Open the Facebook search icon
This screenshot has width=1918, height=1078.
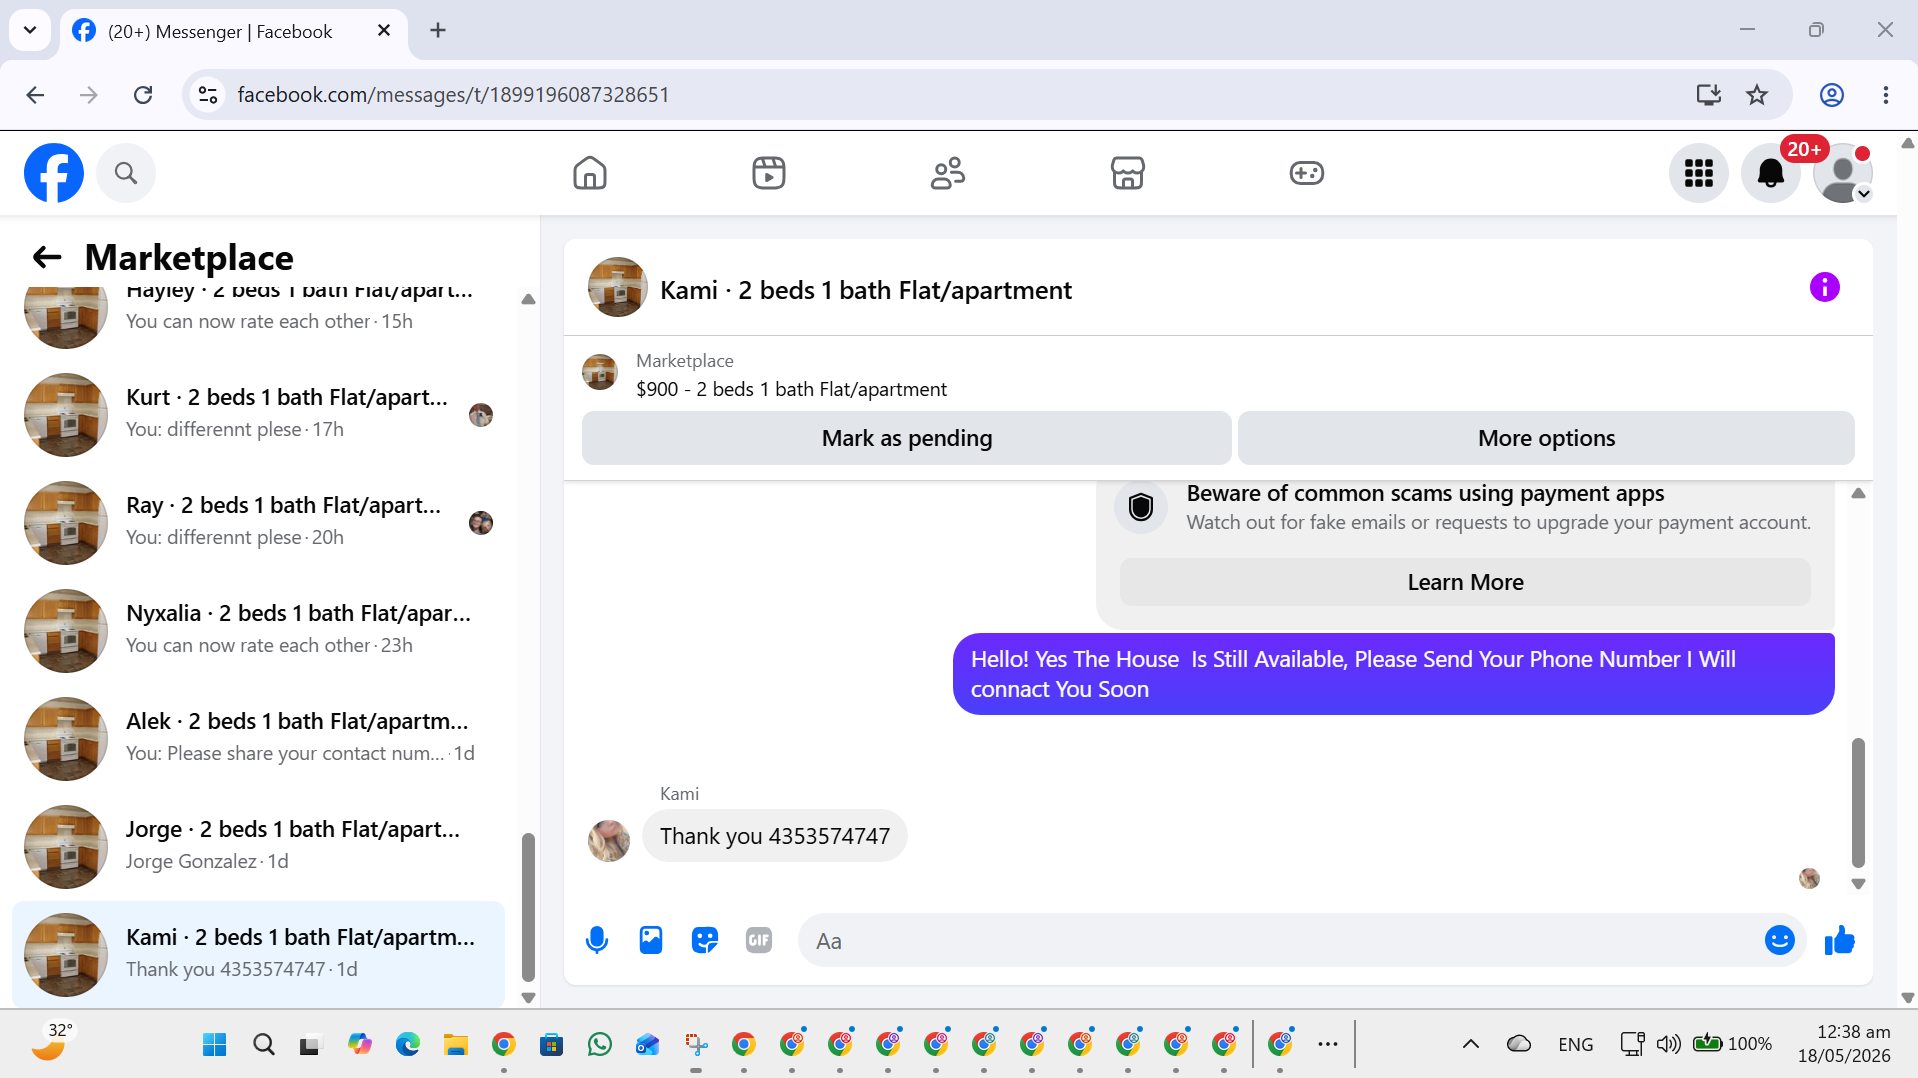tap(126, 173)
